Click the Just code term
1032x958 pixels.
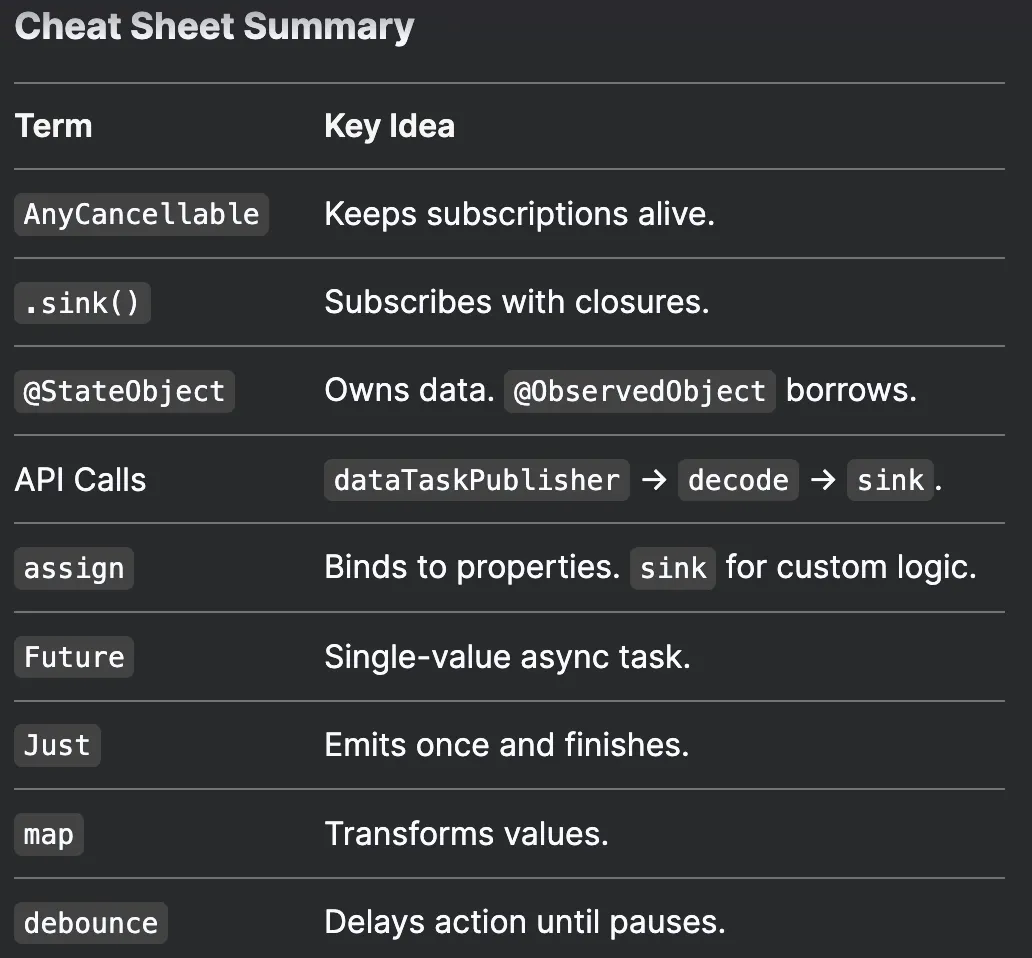tap(57, 745)
